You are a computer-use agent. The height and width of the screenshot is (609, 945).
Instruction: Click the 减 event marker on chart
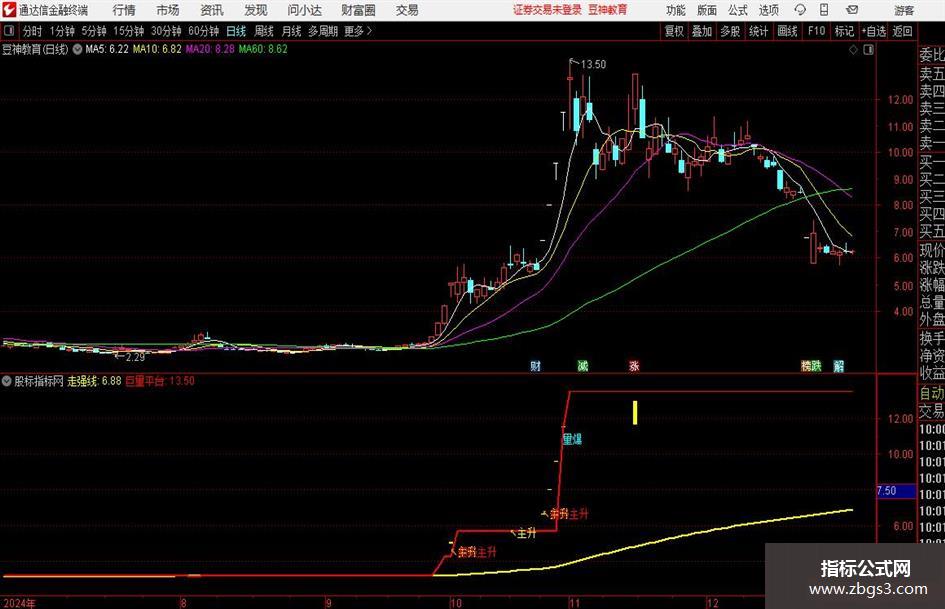pyautogui.click(x=583, y=365)
